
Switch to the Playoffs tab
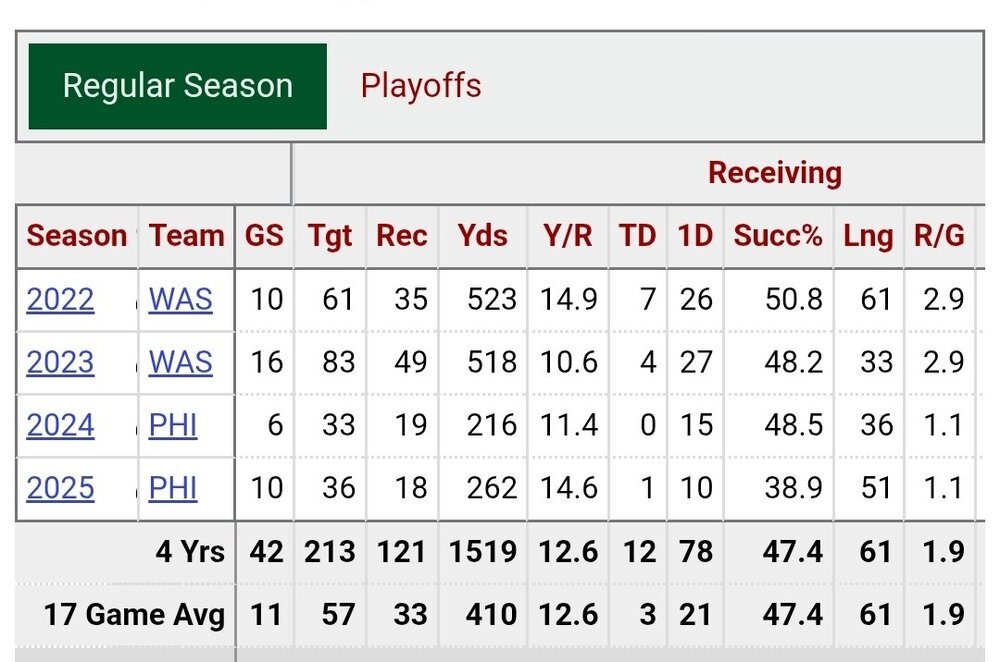[421, 86]
